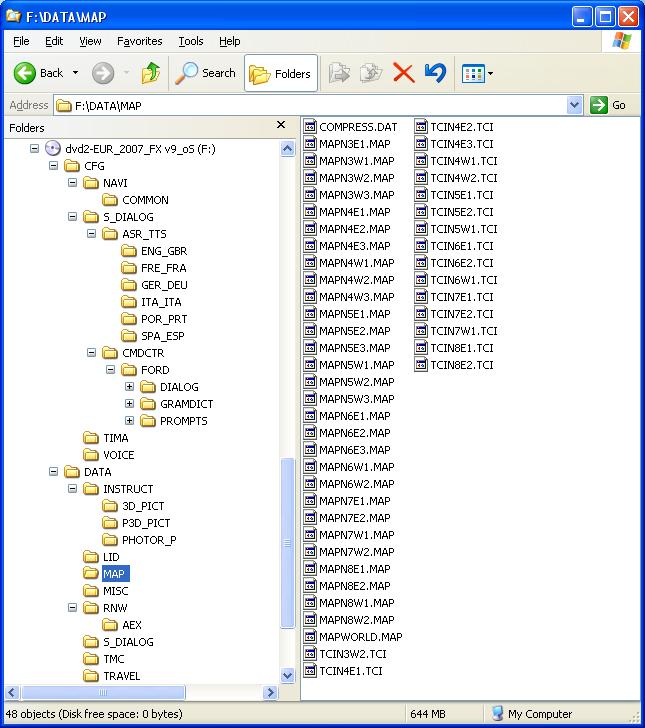Screen dimensions: 645x728
Task: Open the Favorites menu
Action: (x=139, y=41)
